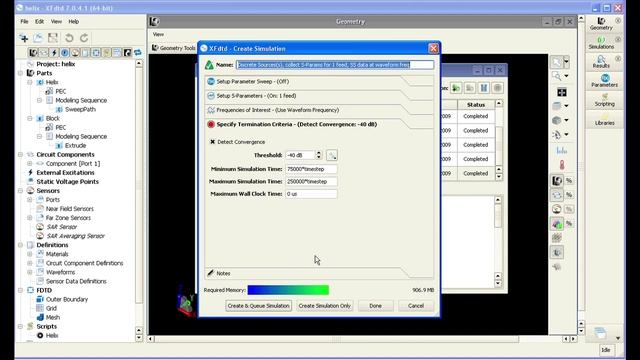
Task: Select Far Zone Sensors in project tree
Action: (x=68, y=218)
